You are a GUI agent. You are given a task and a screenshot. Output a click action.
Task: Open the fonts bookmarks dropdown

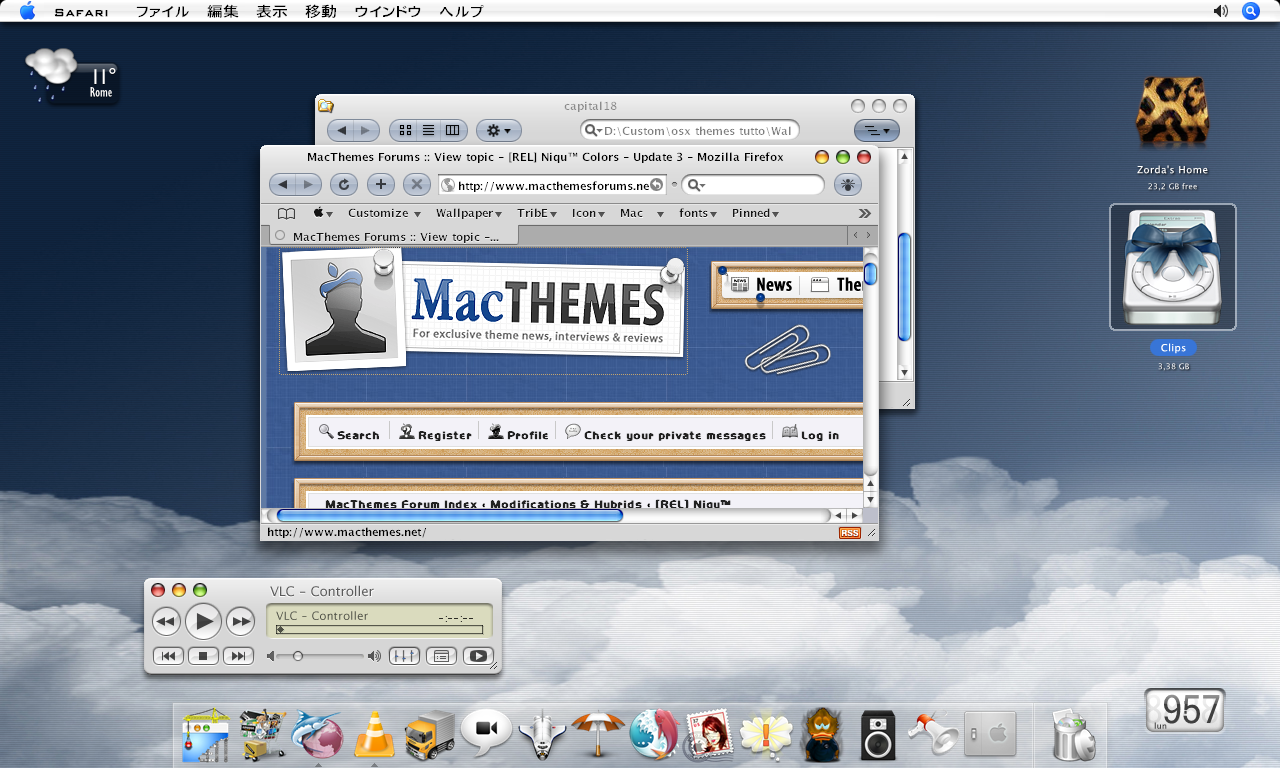click(x=699, y=213)
